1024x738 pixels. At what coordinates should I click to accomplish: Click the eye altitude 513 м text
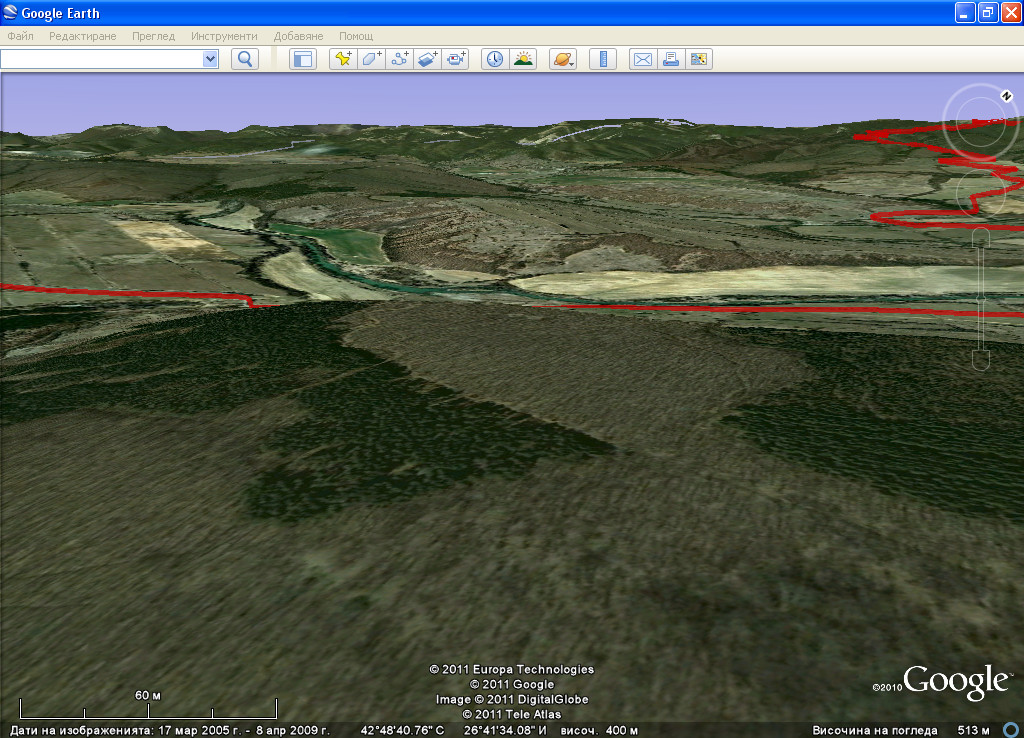(x=901, y=730)
